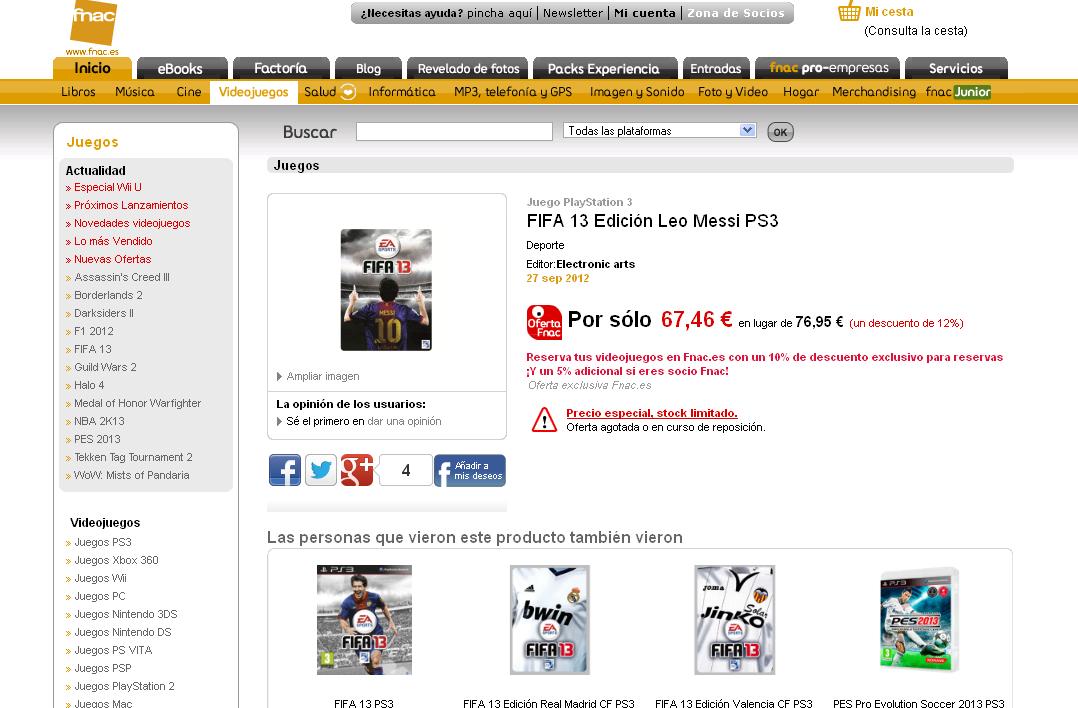Open Especial Wii U link
This screenshot has width=1078, height=708.
(x=108, y=187)
